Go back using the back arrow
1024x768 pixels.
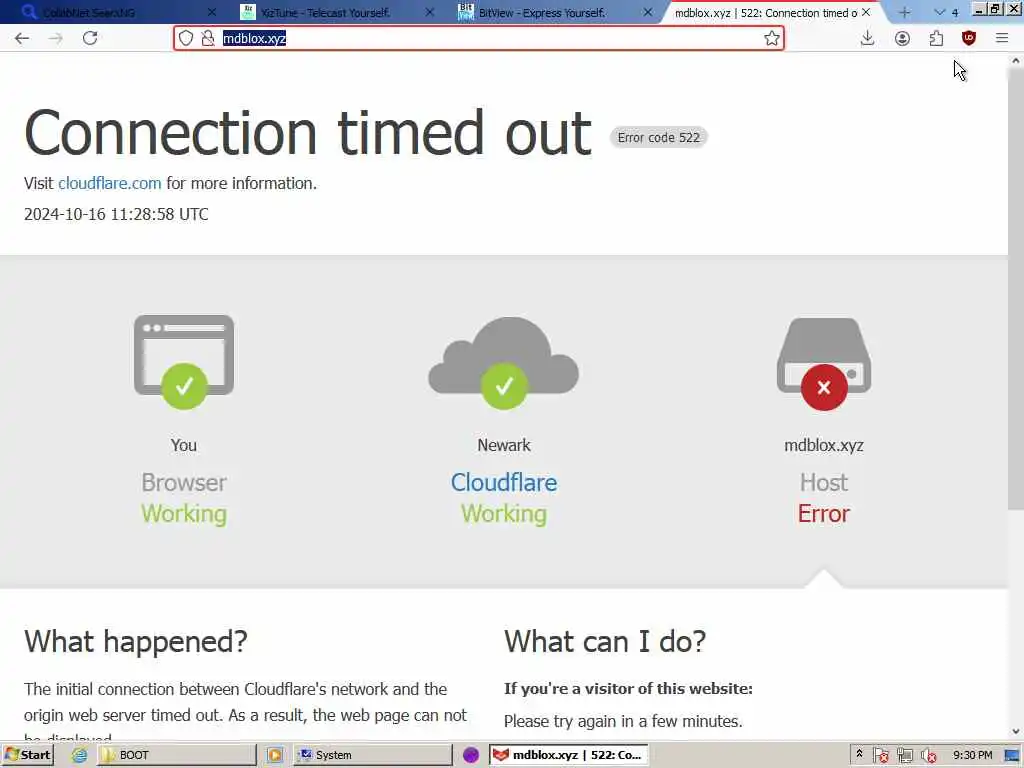22,38
